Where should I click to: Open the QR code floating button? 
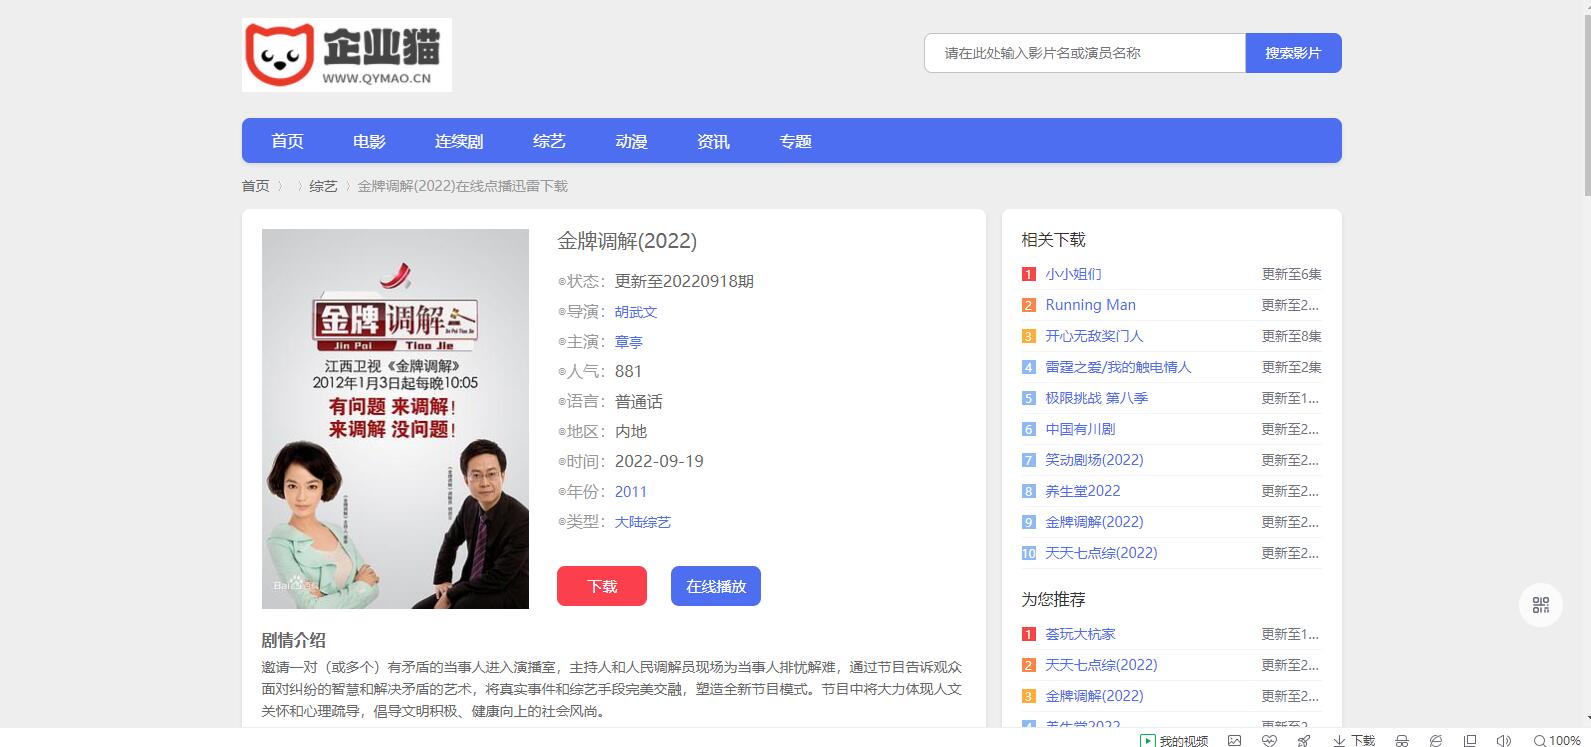1540,605
